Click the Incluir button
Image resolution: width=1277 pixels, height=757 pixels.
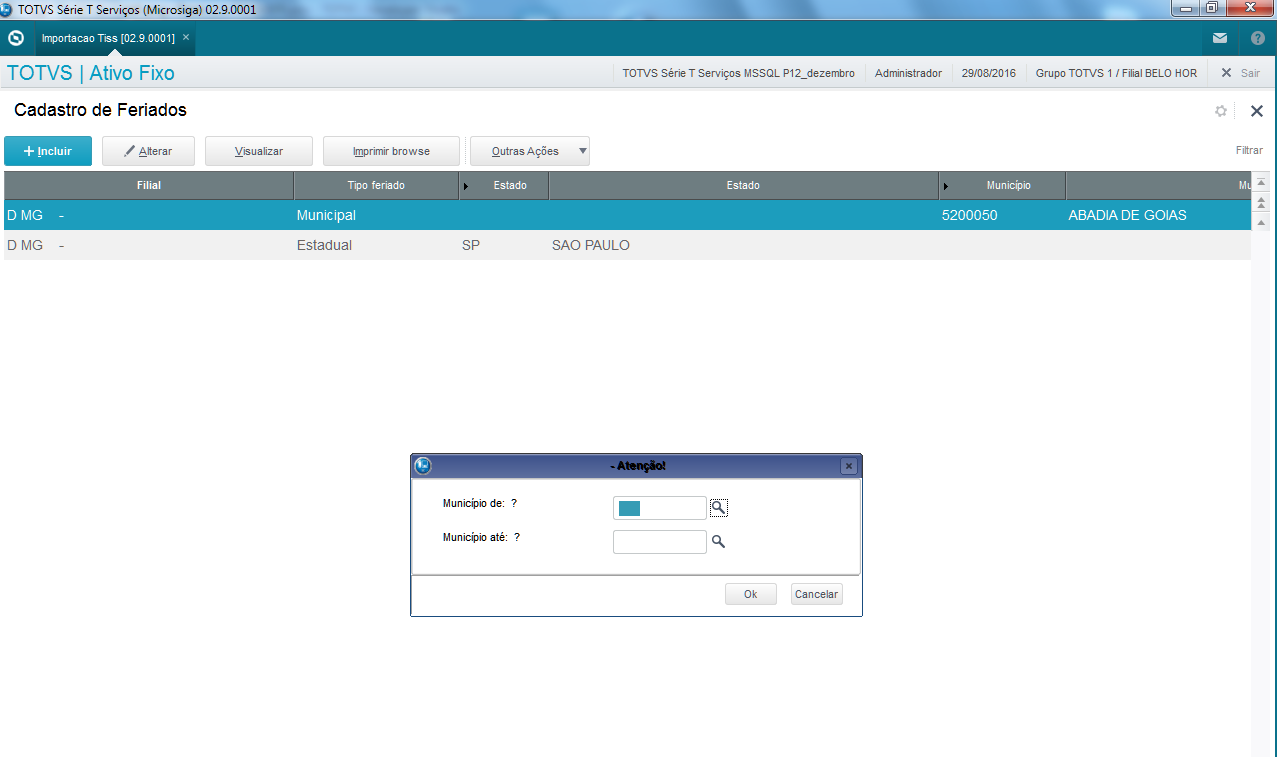coord(48,151)
